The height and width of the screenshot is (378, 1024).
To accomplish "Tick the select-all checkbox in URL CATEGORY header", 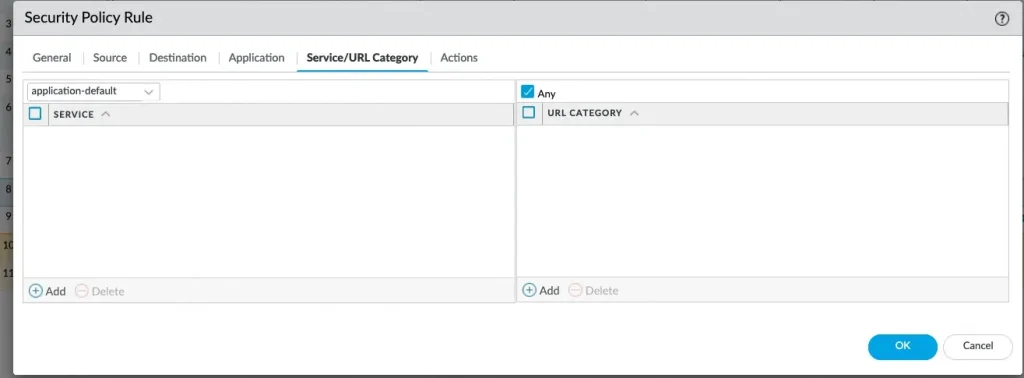I will coord(529,112).
